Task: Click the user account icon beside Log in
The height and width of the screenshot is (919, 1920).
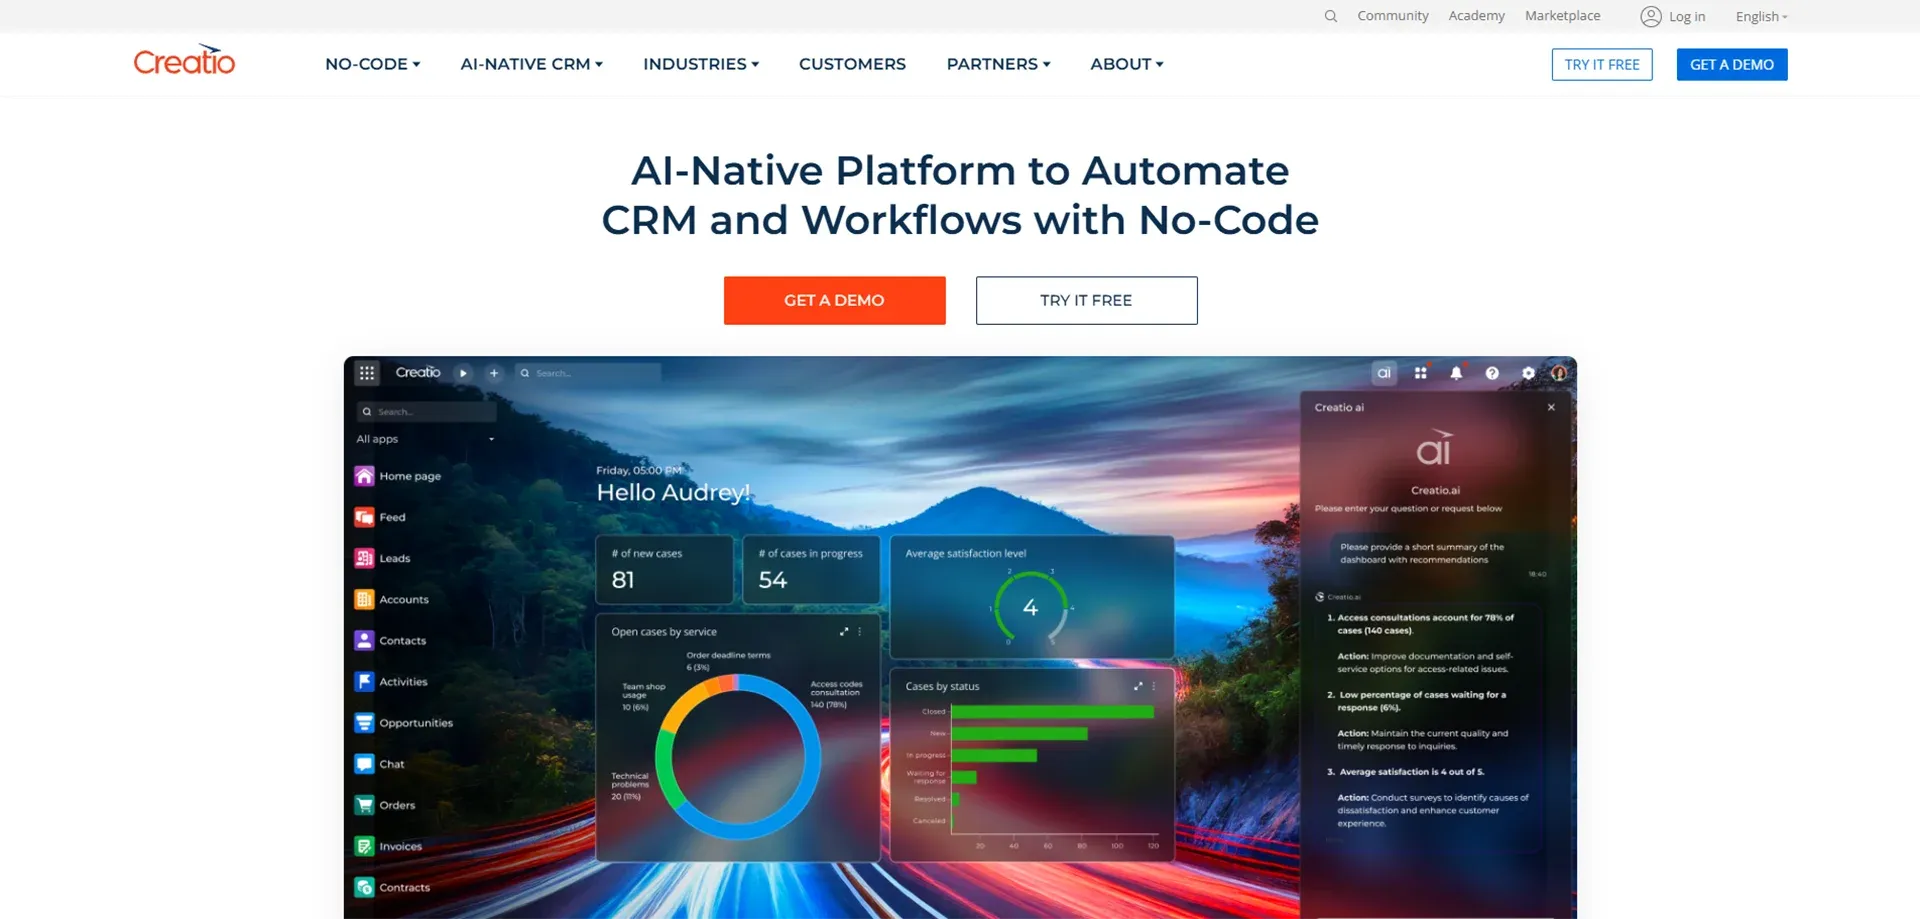Action: [x=1651, y=16]
